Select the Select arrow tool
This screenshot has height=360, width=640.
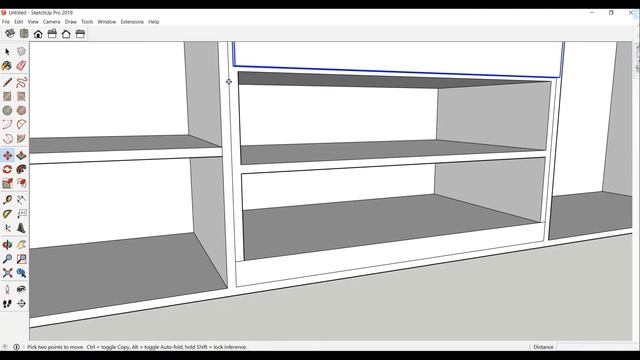[7, 52]
